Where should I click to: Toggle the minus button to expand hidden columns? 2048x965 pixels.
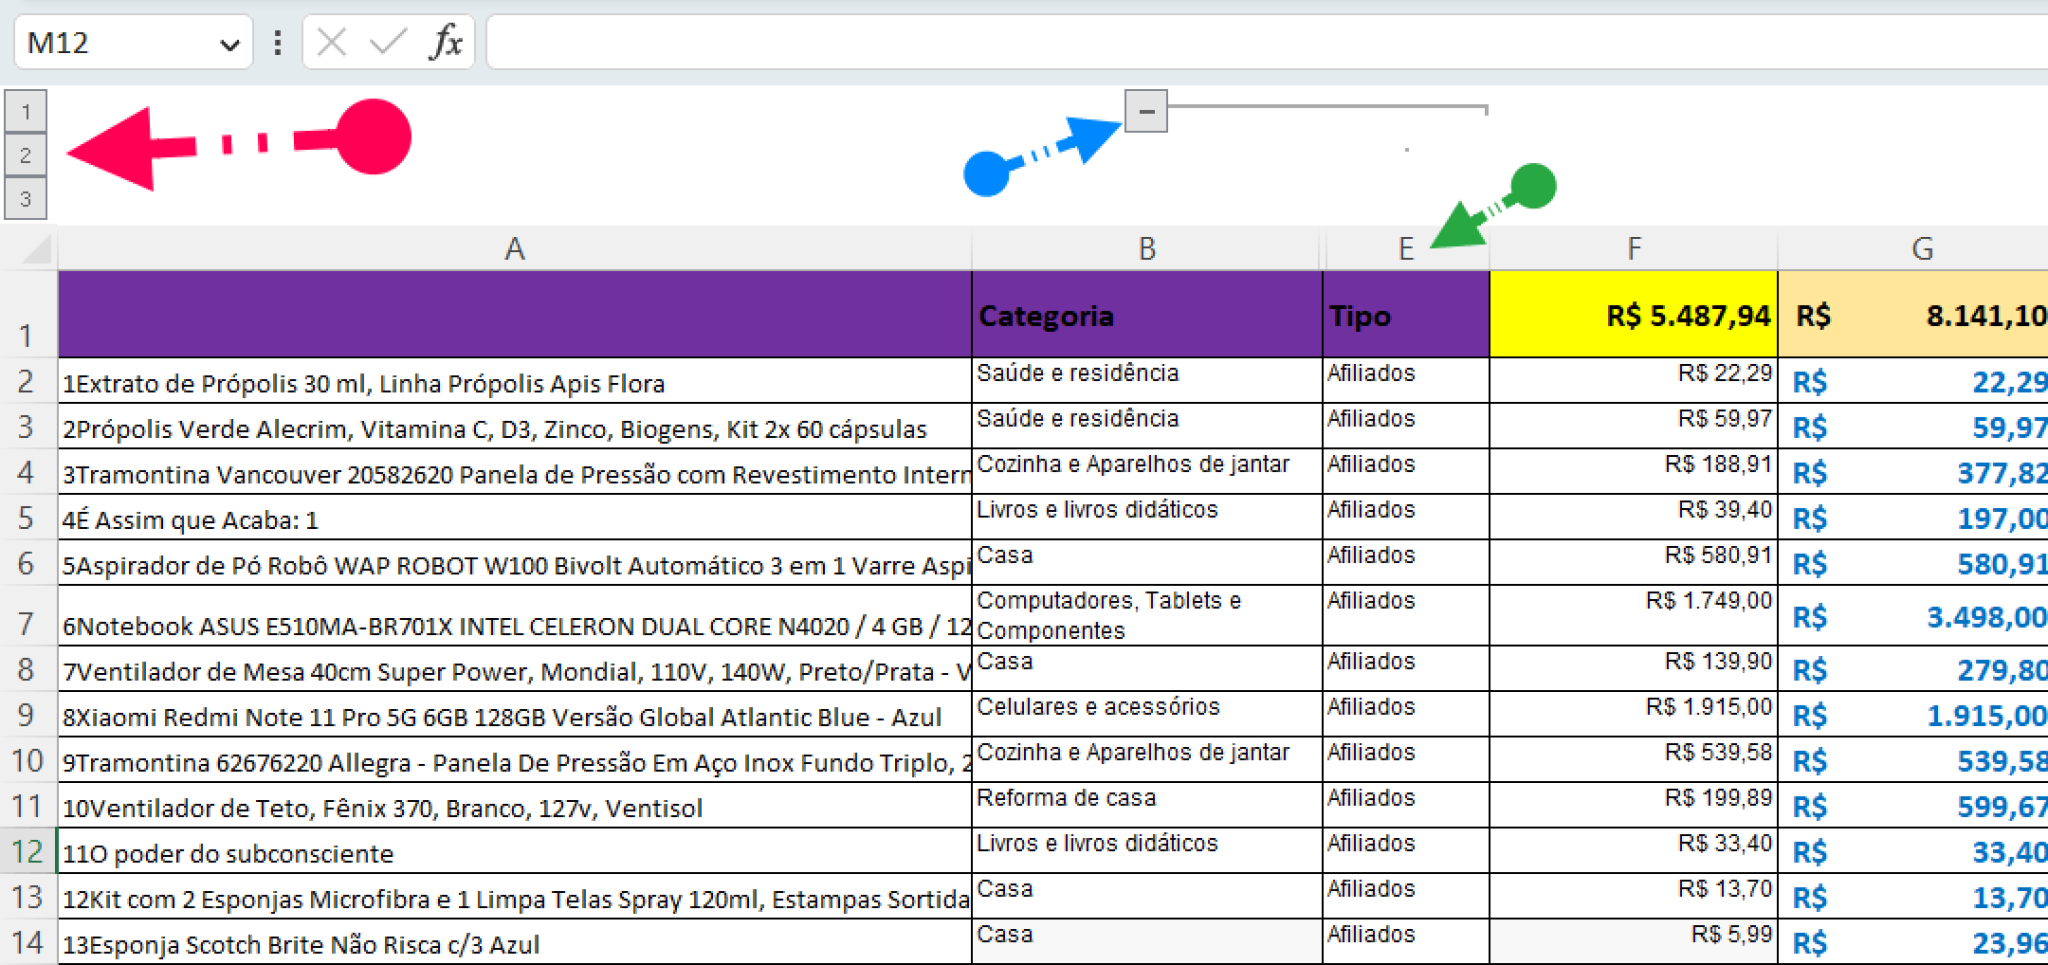(x=1146, y=111)
